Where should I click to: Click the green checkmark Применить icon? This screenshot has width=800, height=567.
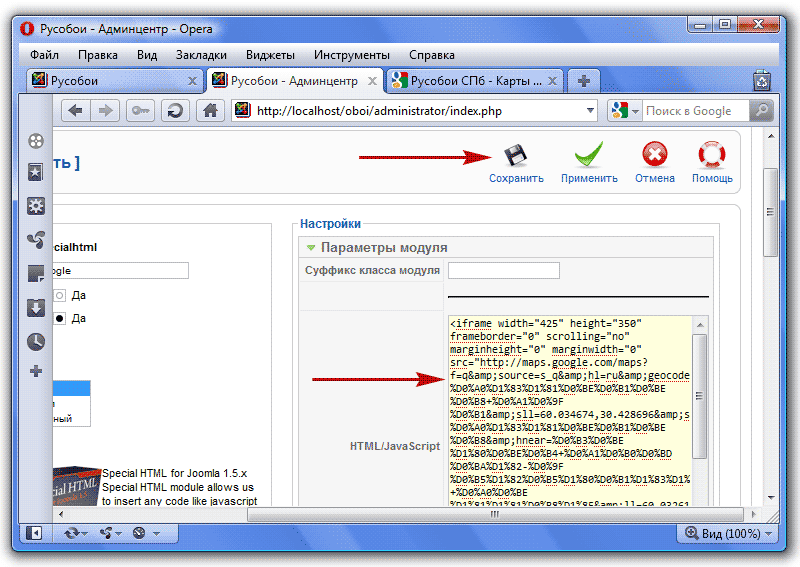[x=588, y=156]
